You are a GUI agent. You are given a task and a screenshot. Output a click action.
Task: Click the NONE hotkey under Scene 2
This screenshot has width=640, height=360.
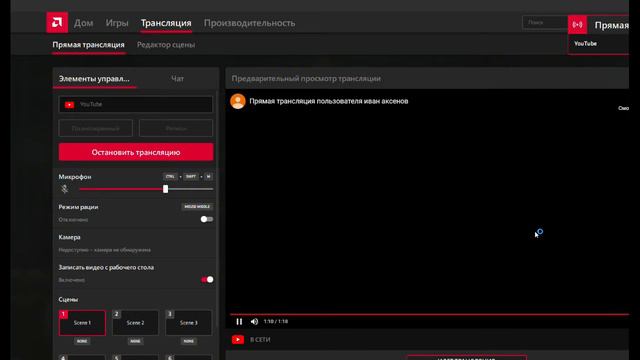[x=136, y=341]
